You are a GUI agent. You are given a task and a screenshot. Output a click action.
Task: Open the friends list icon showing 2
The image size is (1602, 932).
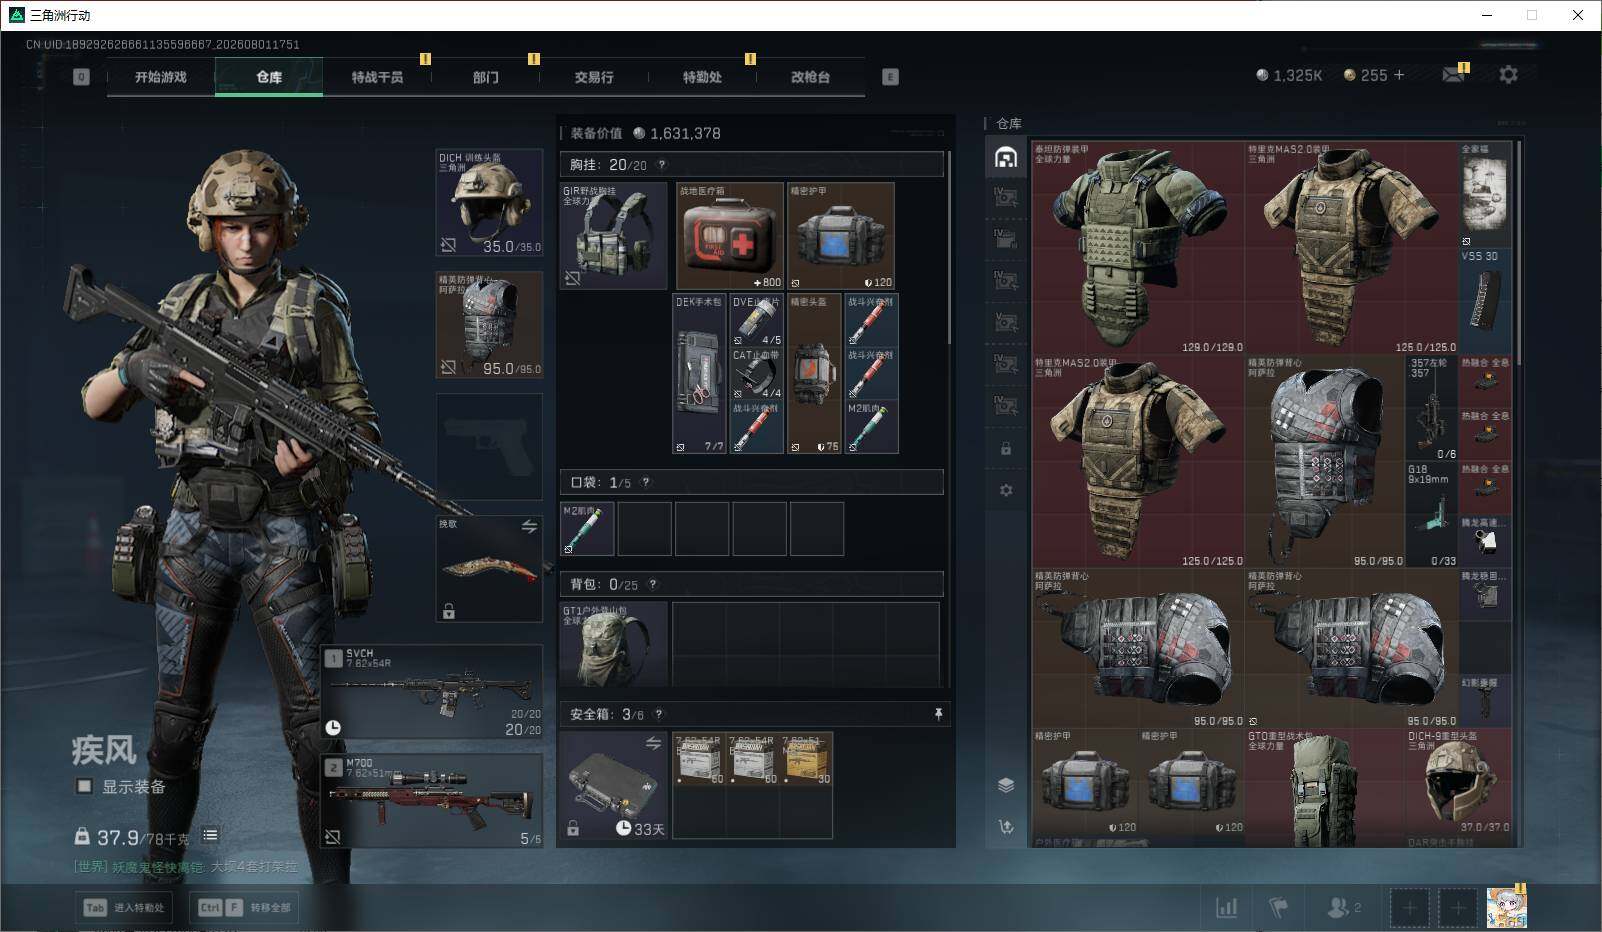coord(1343,907)
